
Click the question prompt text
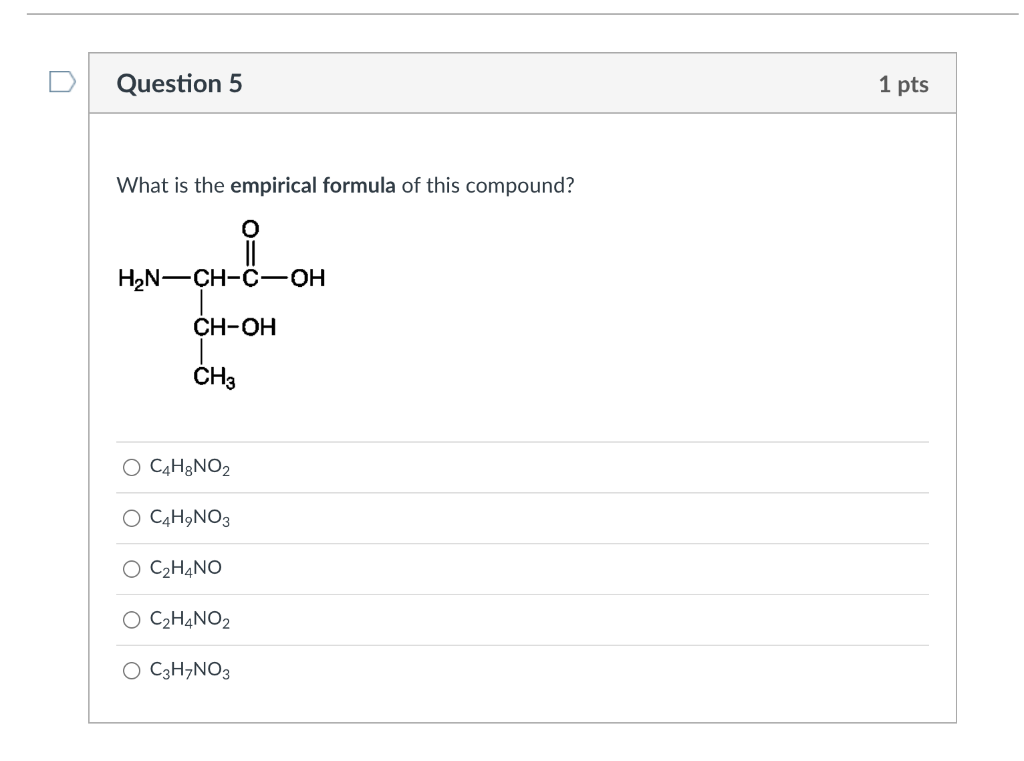click(x=344, y=183)
